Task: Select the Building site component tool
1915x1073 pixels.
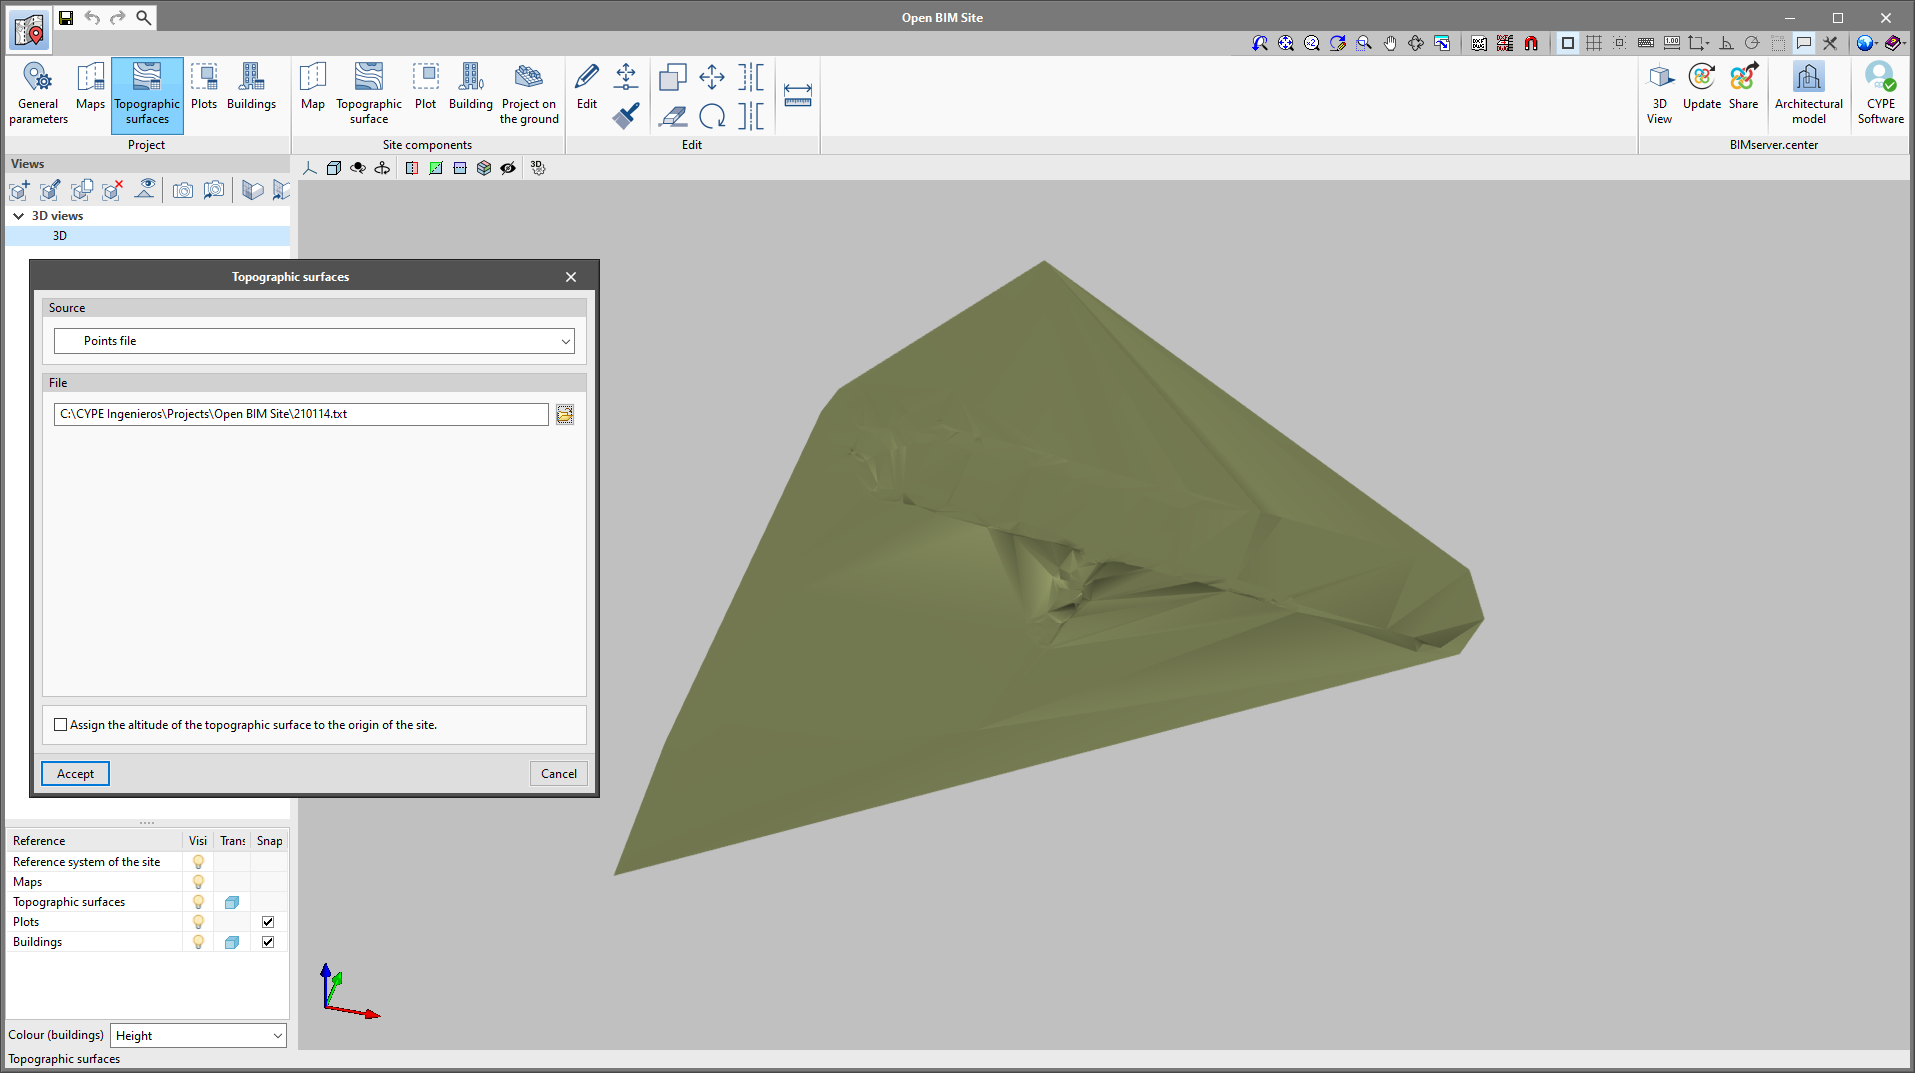Action: 471,87
